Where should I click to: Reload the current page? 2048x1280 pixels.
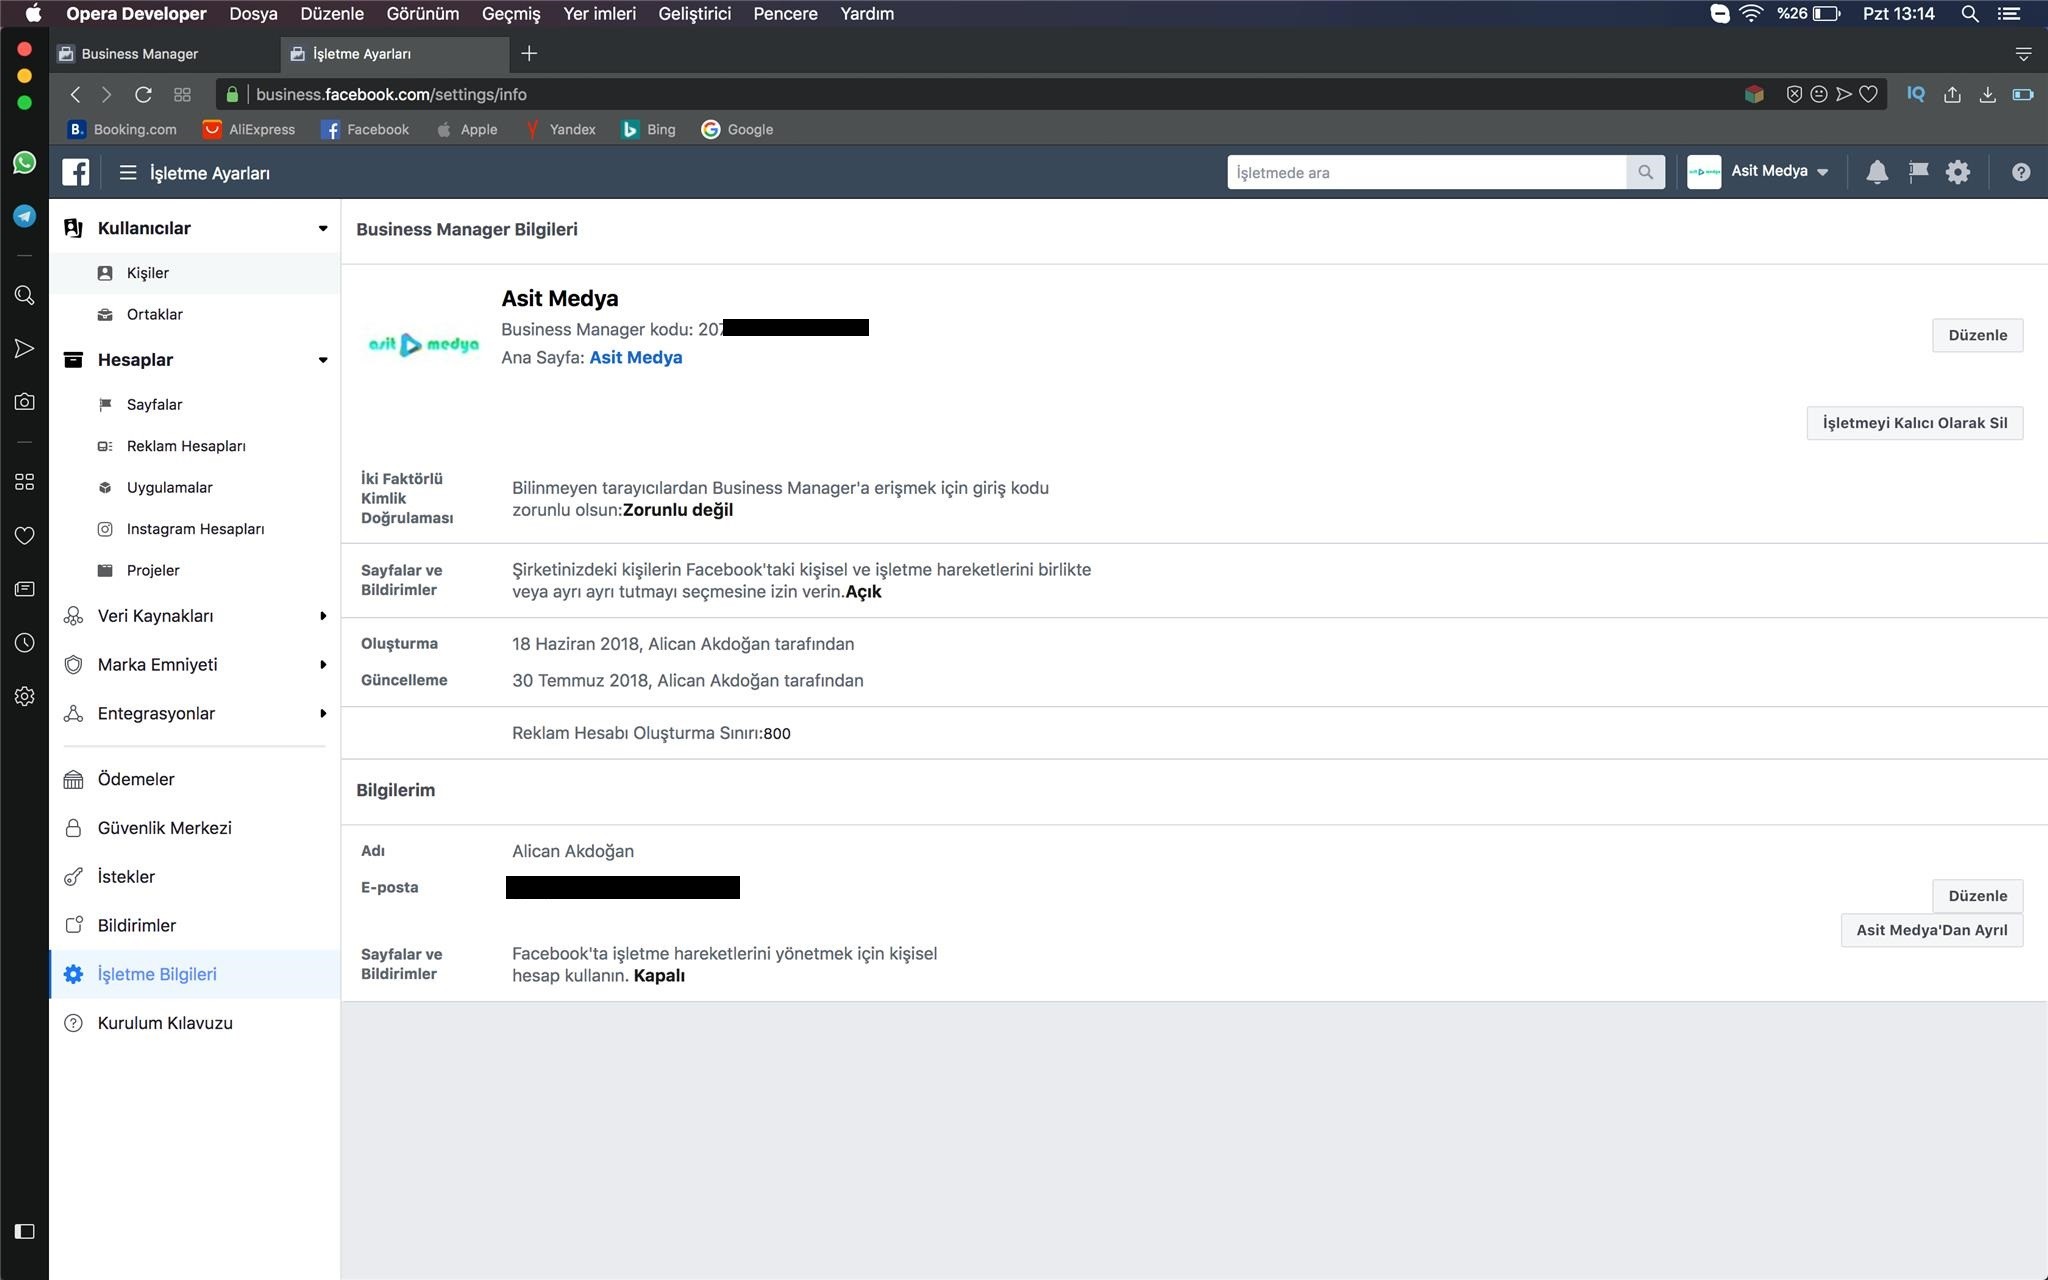pyautogui.click(x=143, y=94)
